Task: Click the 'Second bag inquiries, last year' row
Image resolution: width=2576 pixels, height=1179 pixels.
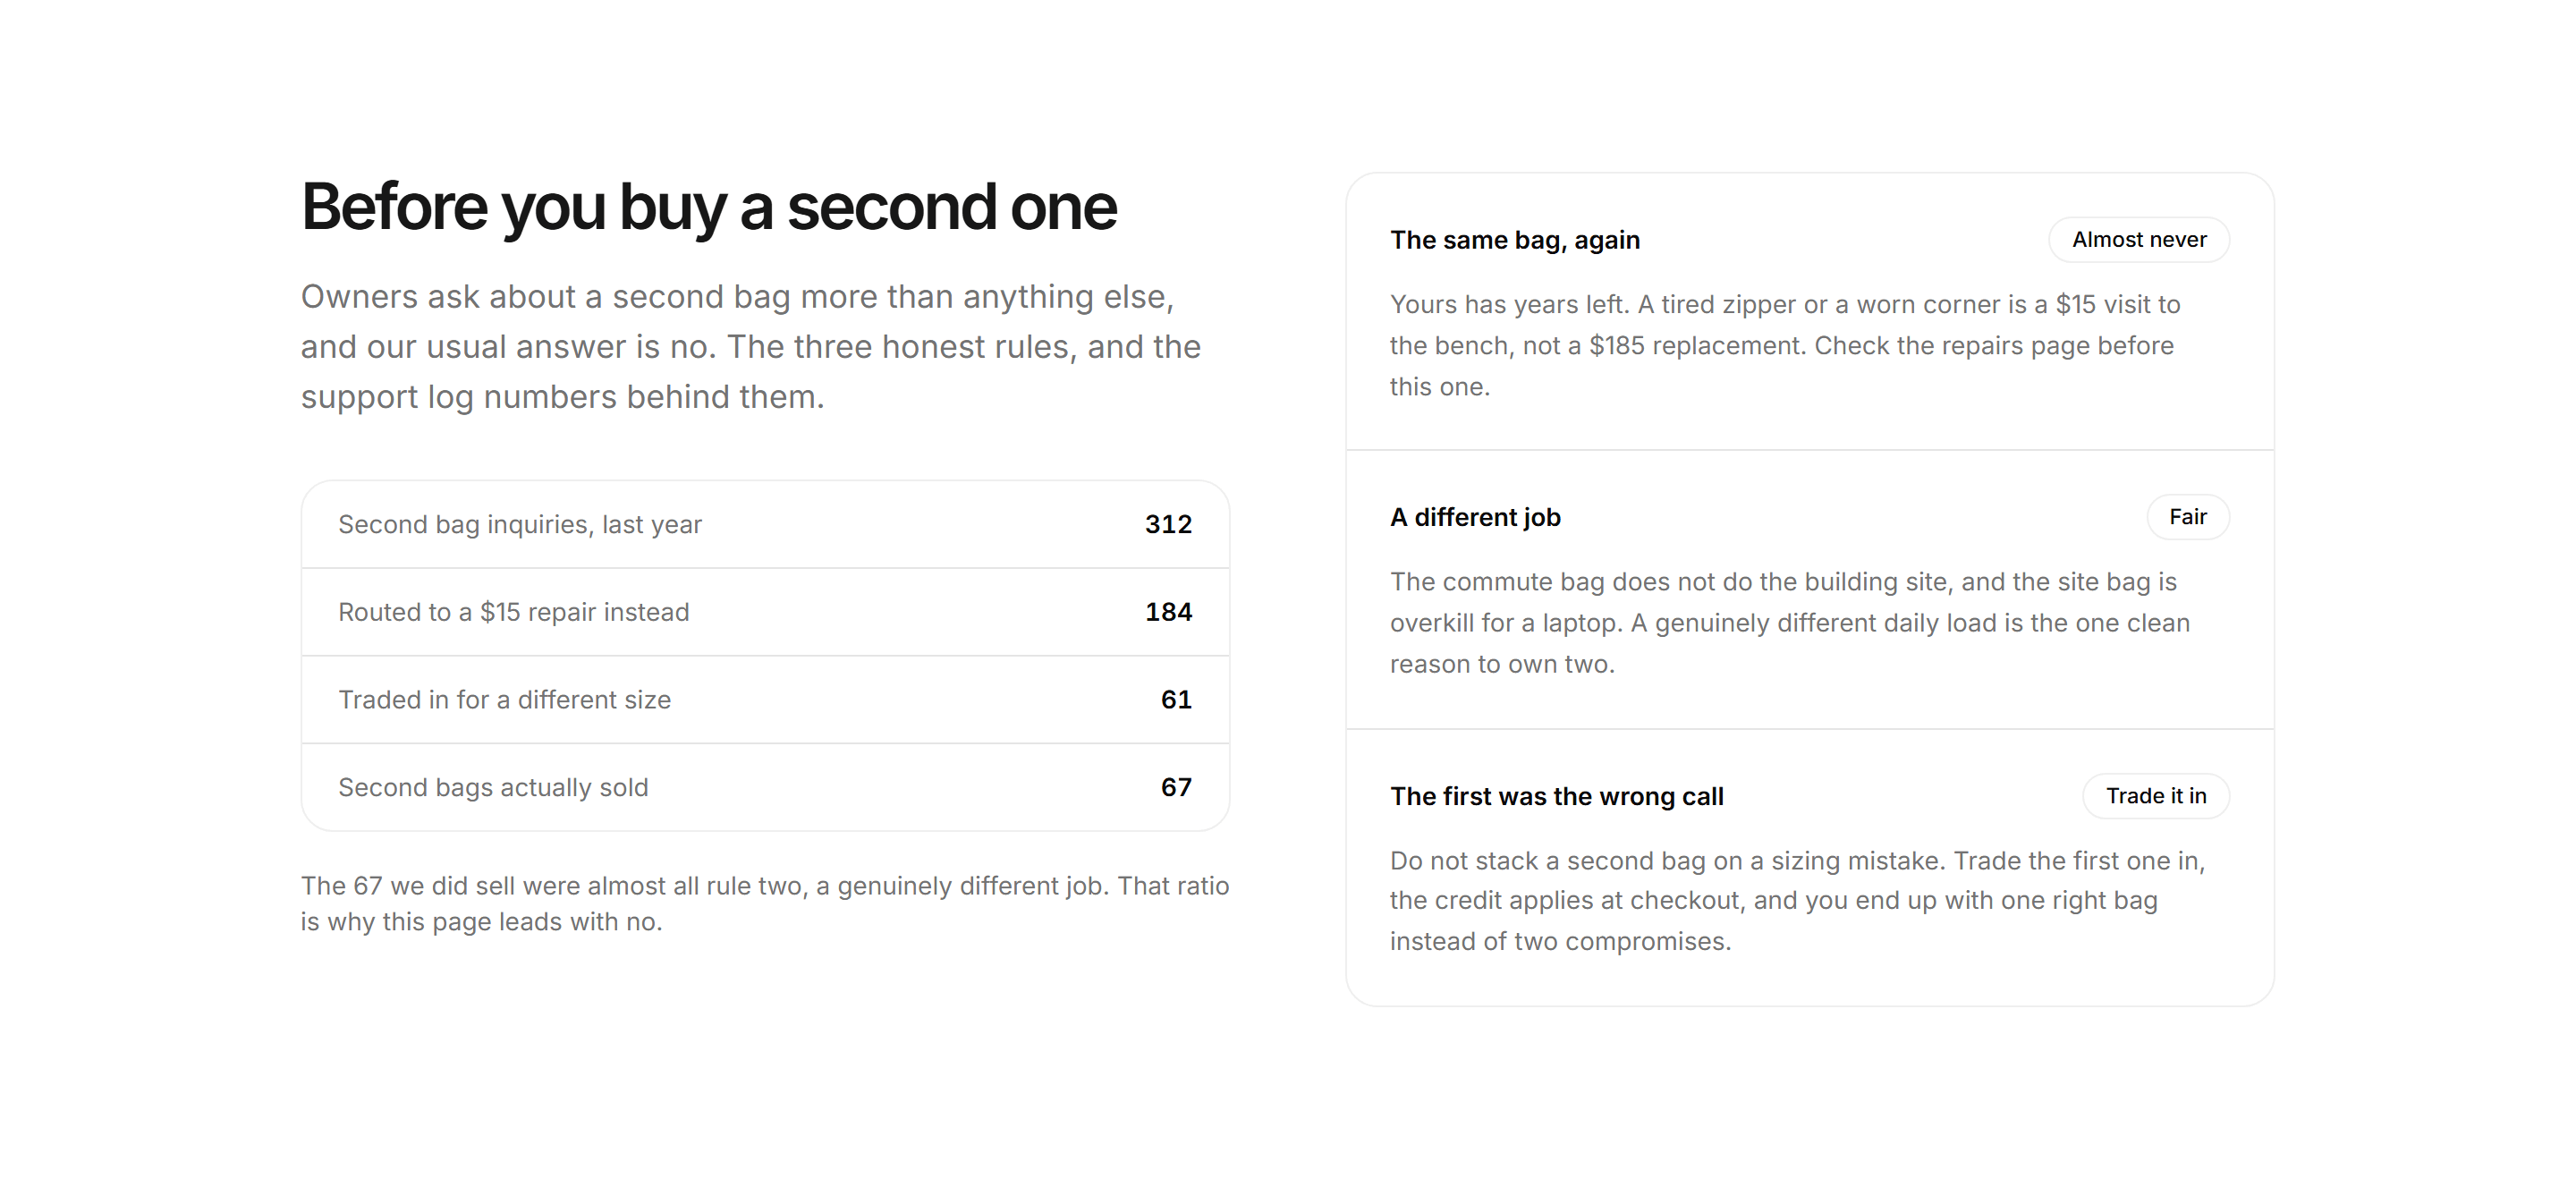Action: point(765,524)
